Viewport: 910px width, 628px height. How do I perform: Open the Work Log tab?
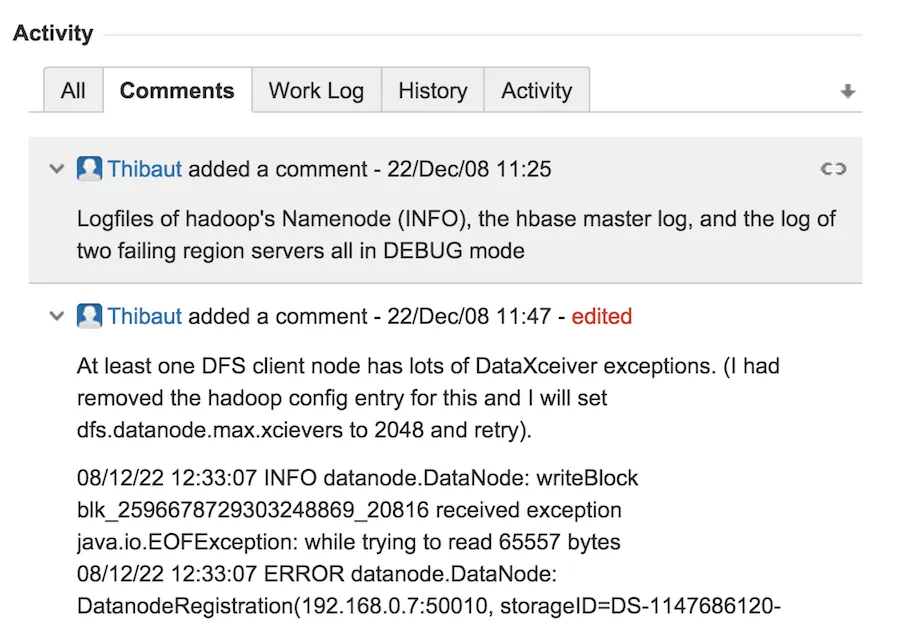tap(316, 91)
